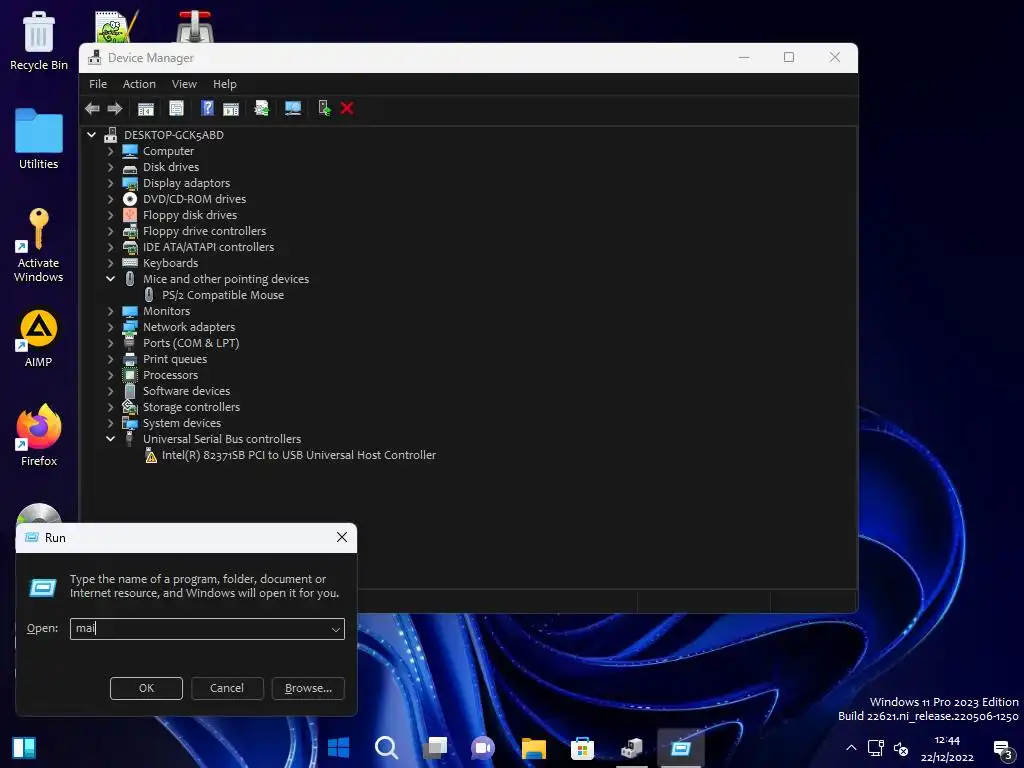Open Microsoft Store from the taskbar
The height and width of the screenshot is (768, 1024).
(x=582, y=748)
